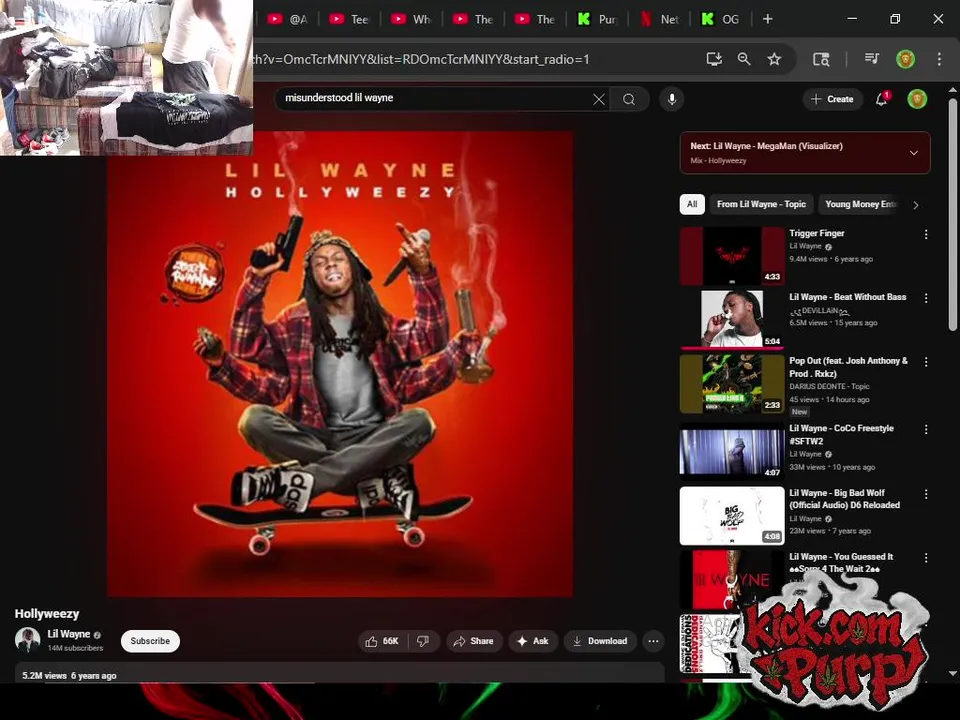Select the Young Money chip
960x720 pixels.
coord(860,204)
